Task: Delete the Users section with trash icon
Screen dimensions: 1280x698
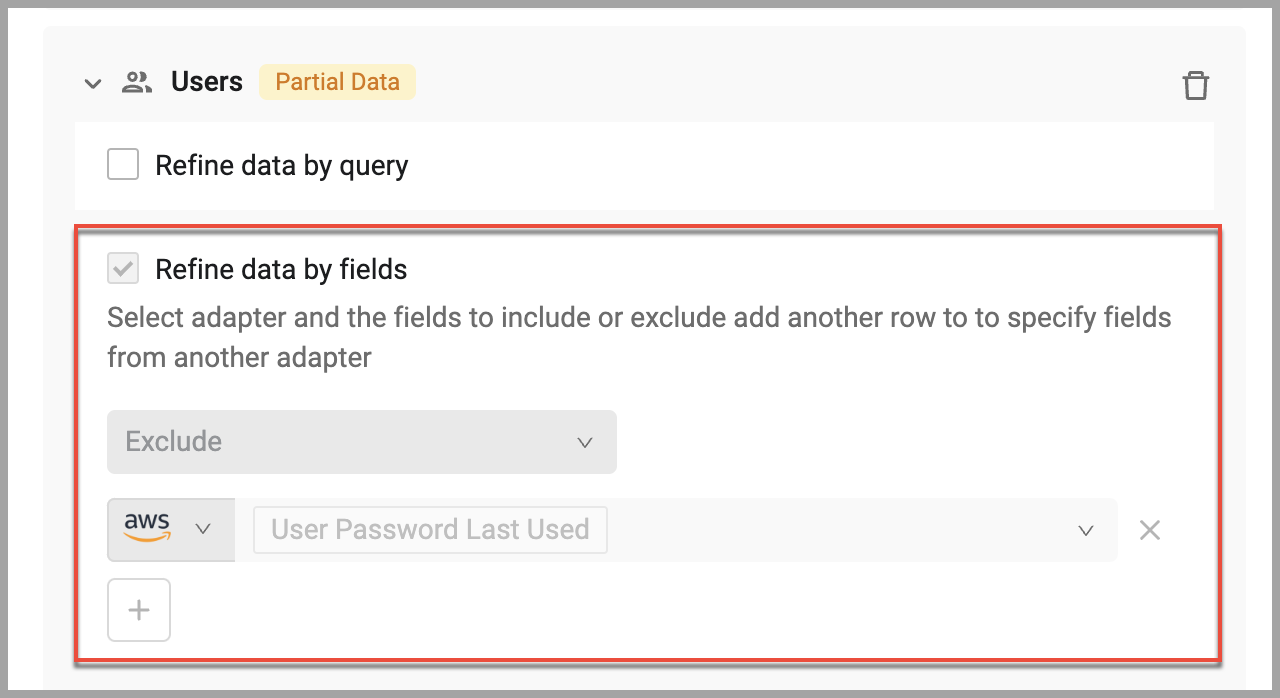Action: 1196,85
